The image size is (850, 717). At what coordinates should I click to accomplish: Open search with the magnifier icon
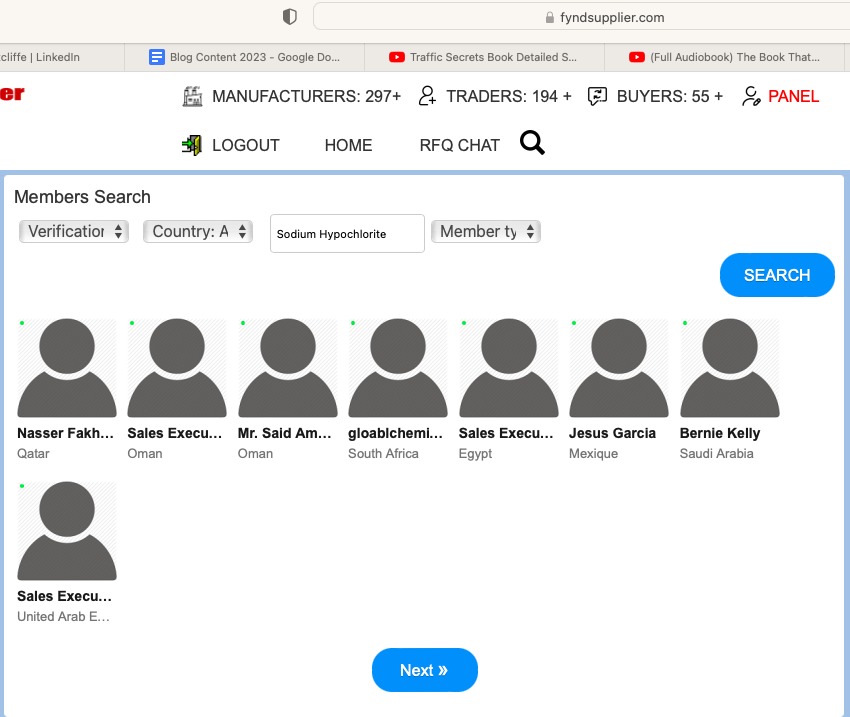point(532,143)
